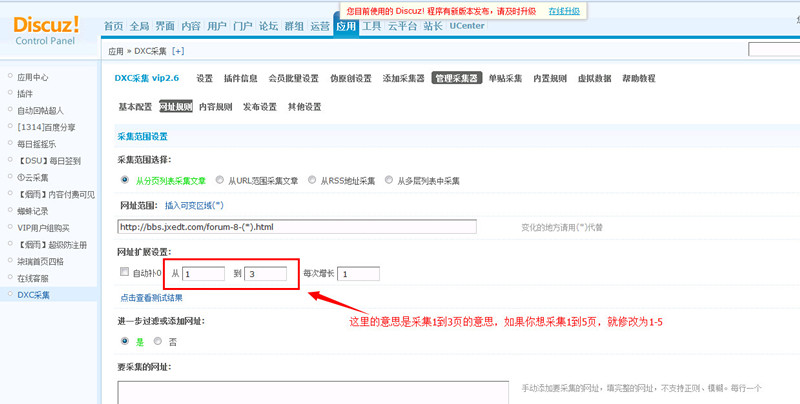Switch to the 内容规则 sub-tab
800x404 pixels.
click(x=215, y=107)
